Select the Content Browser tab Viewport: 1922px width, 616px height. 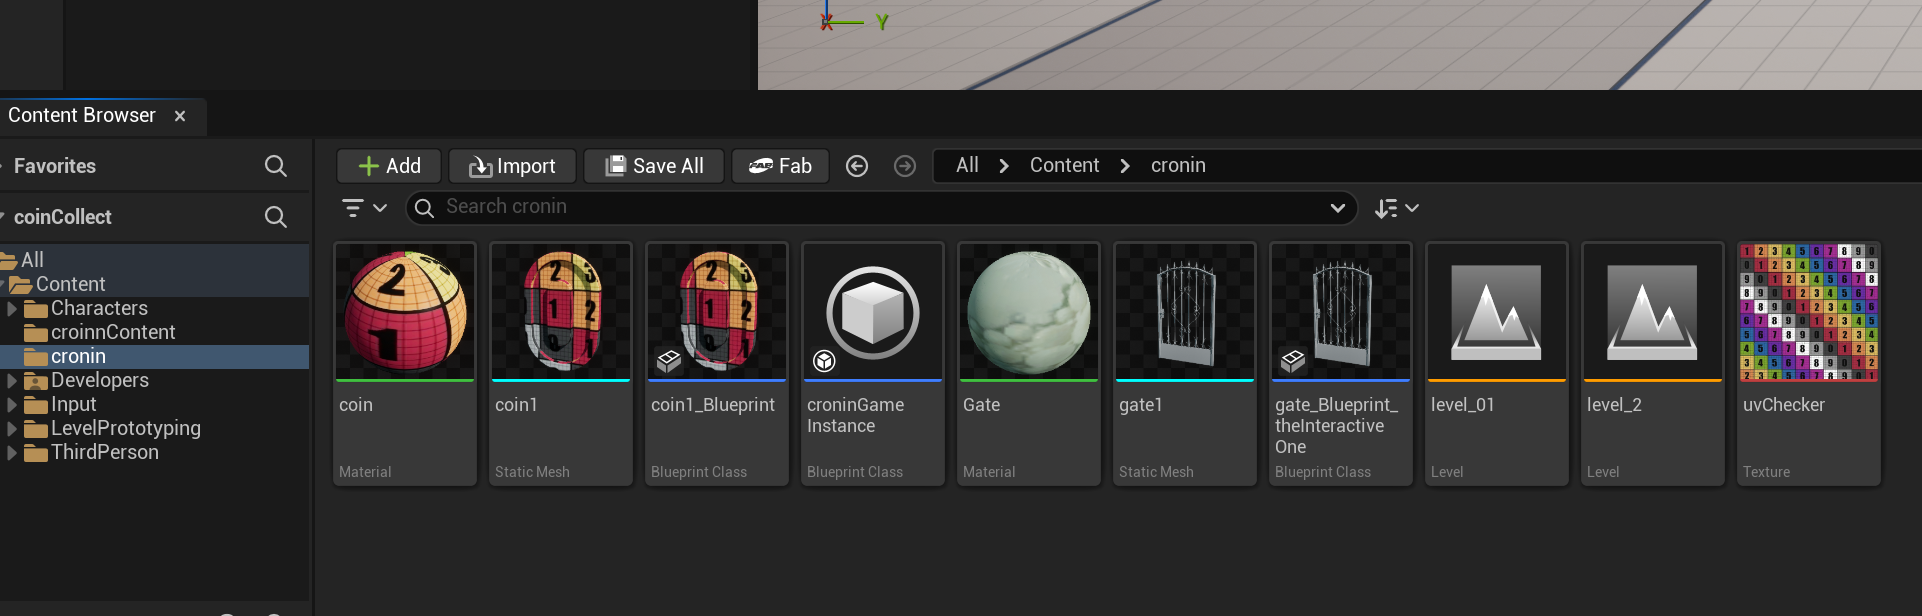click(x=82, y=116)
